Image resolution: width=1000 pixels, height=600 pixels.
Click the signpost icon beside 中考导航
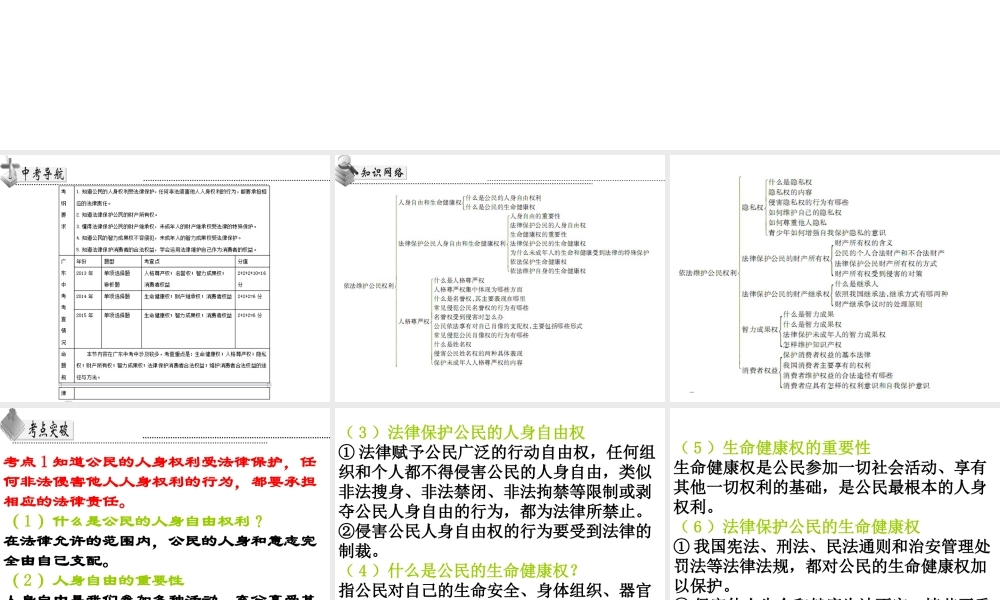pos(10,172)
